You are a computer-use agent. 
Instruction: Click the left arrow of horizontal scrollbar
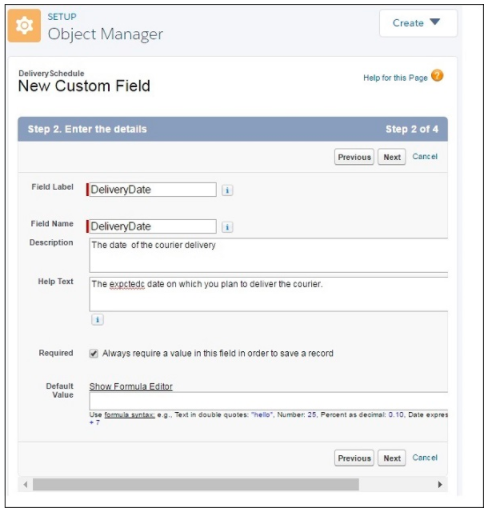click(25, 484)
